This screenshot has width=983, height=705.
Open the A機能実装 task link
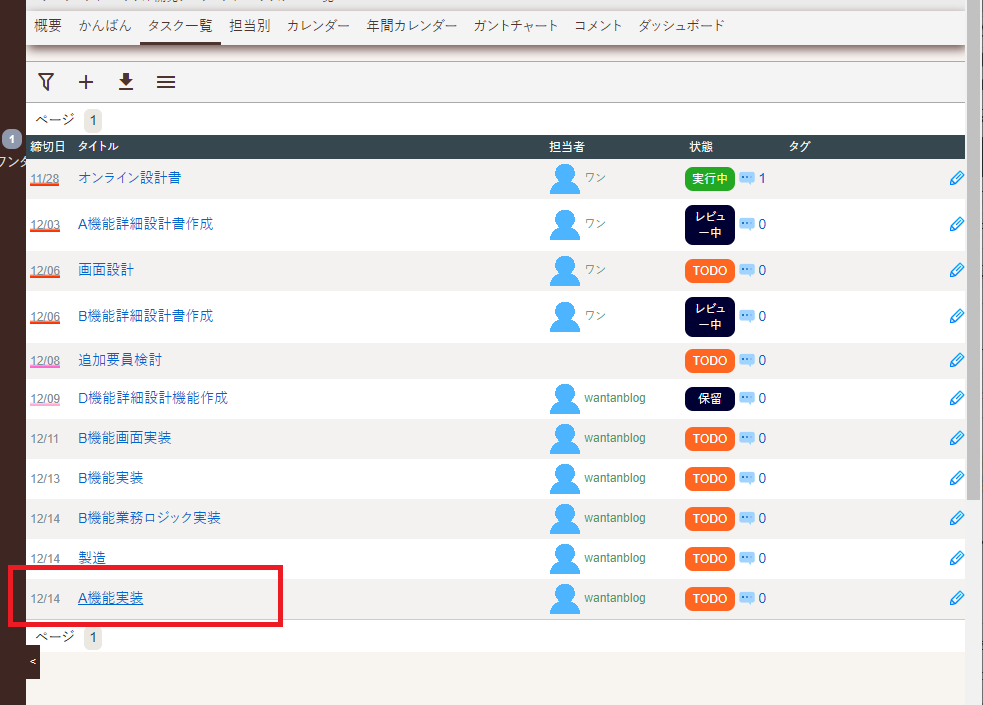click(x=110, y=598)
